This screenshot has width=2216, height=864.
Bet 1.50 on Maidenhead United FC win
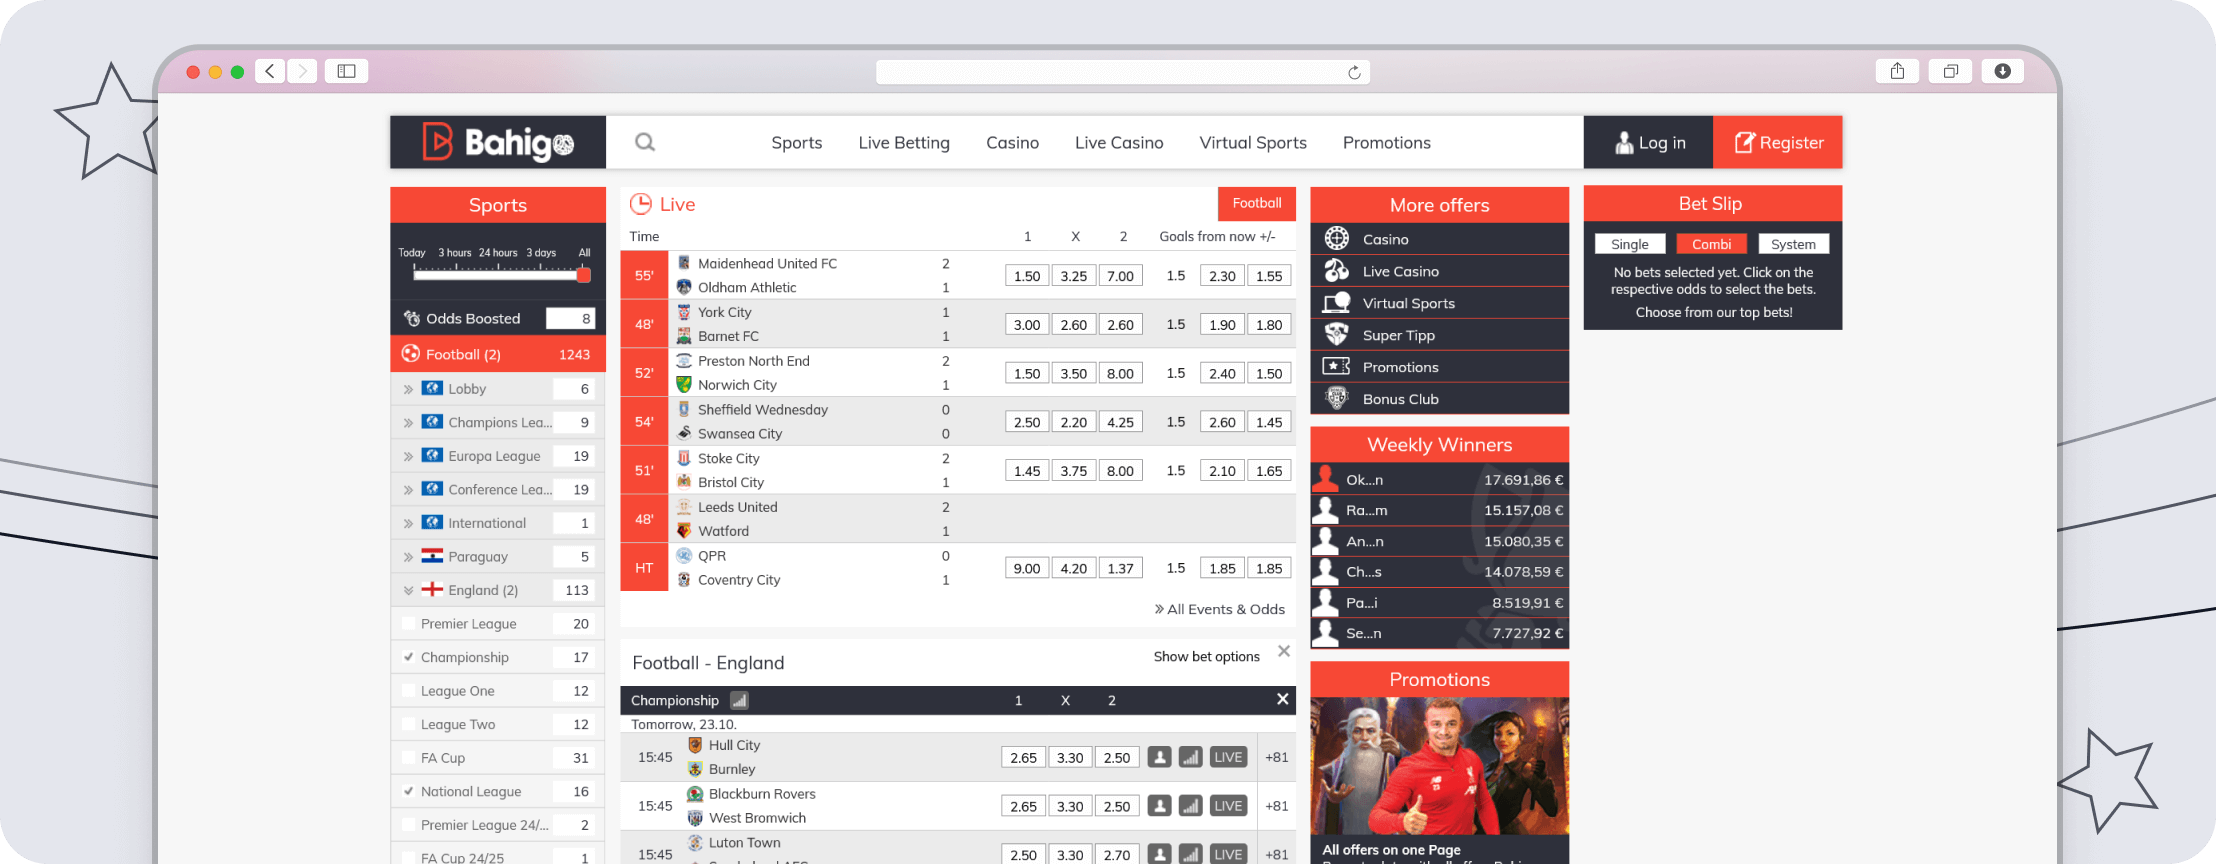[1027, 276]
